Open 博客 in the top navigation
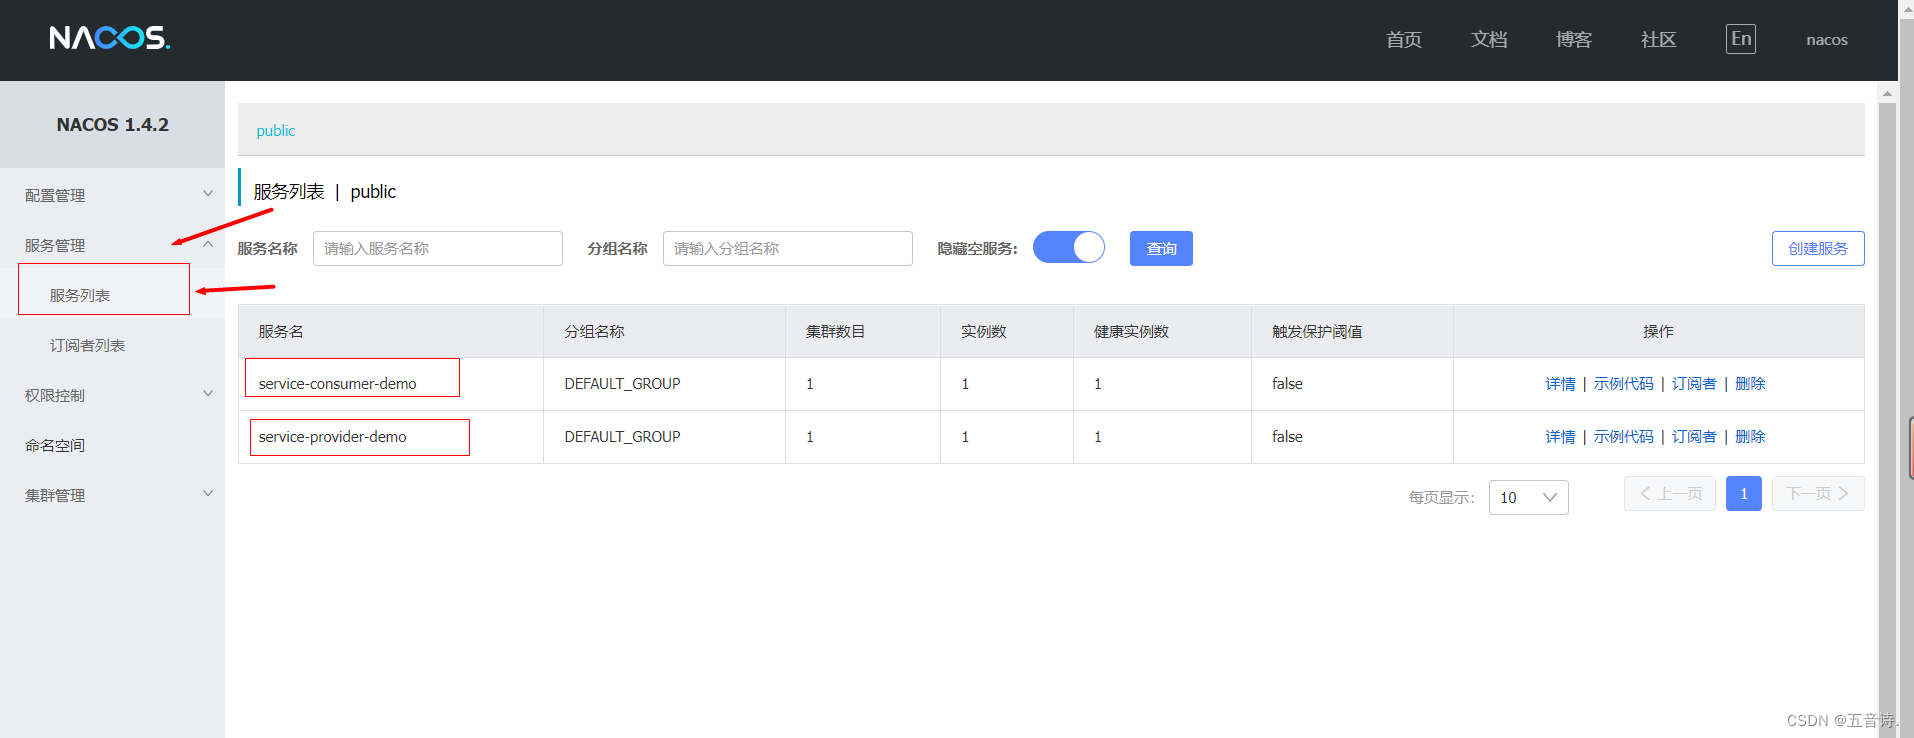The height and width of the screenshot is (738, 1914). (1574, 39)
